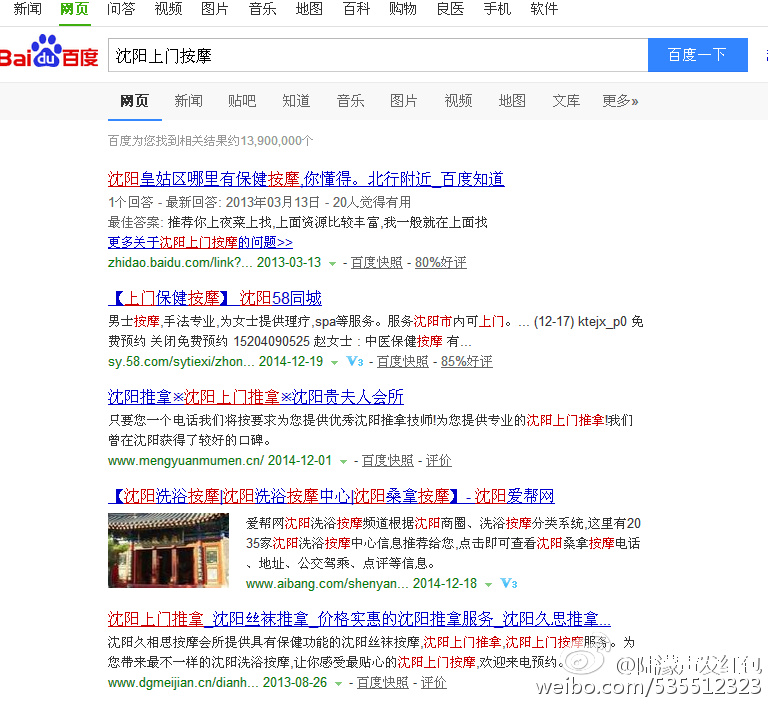Switch to the 贴吧 search tab

tap(242, 101)
